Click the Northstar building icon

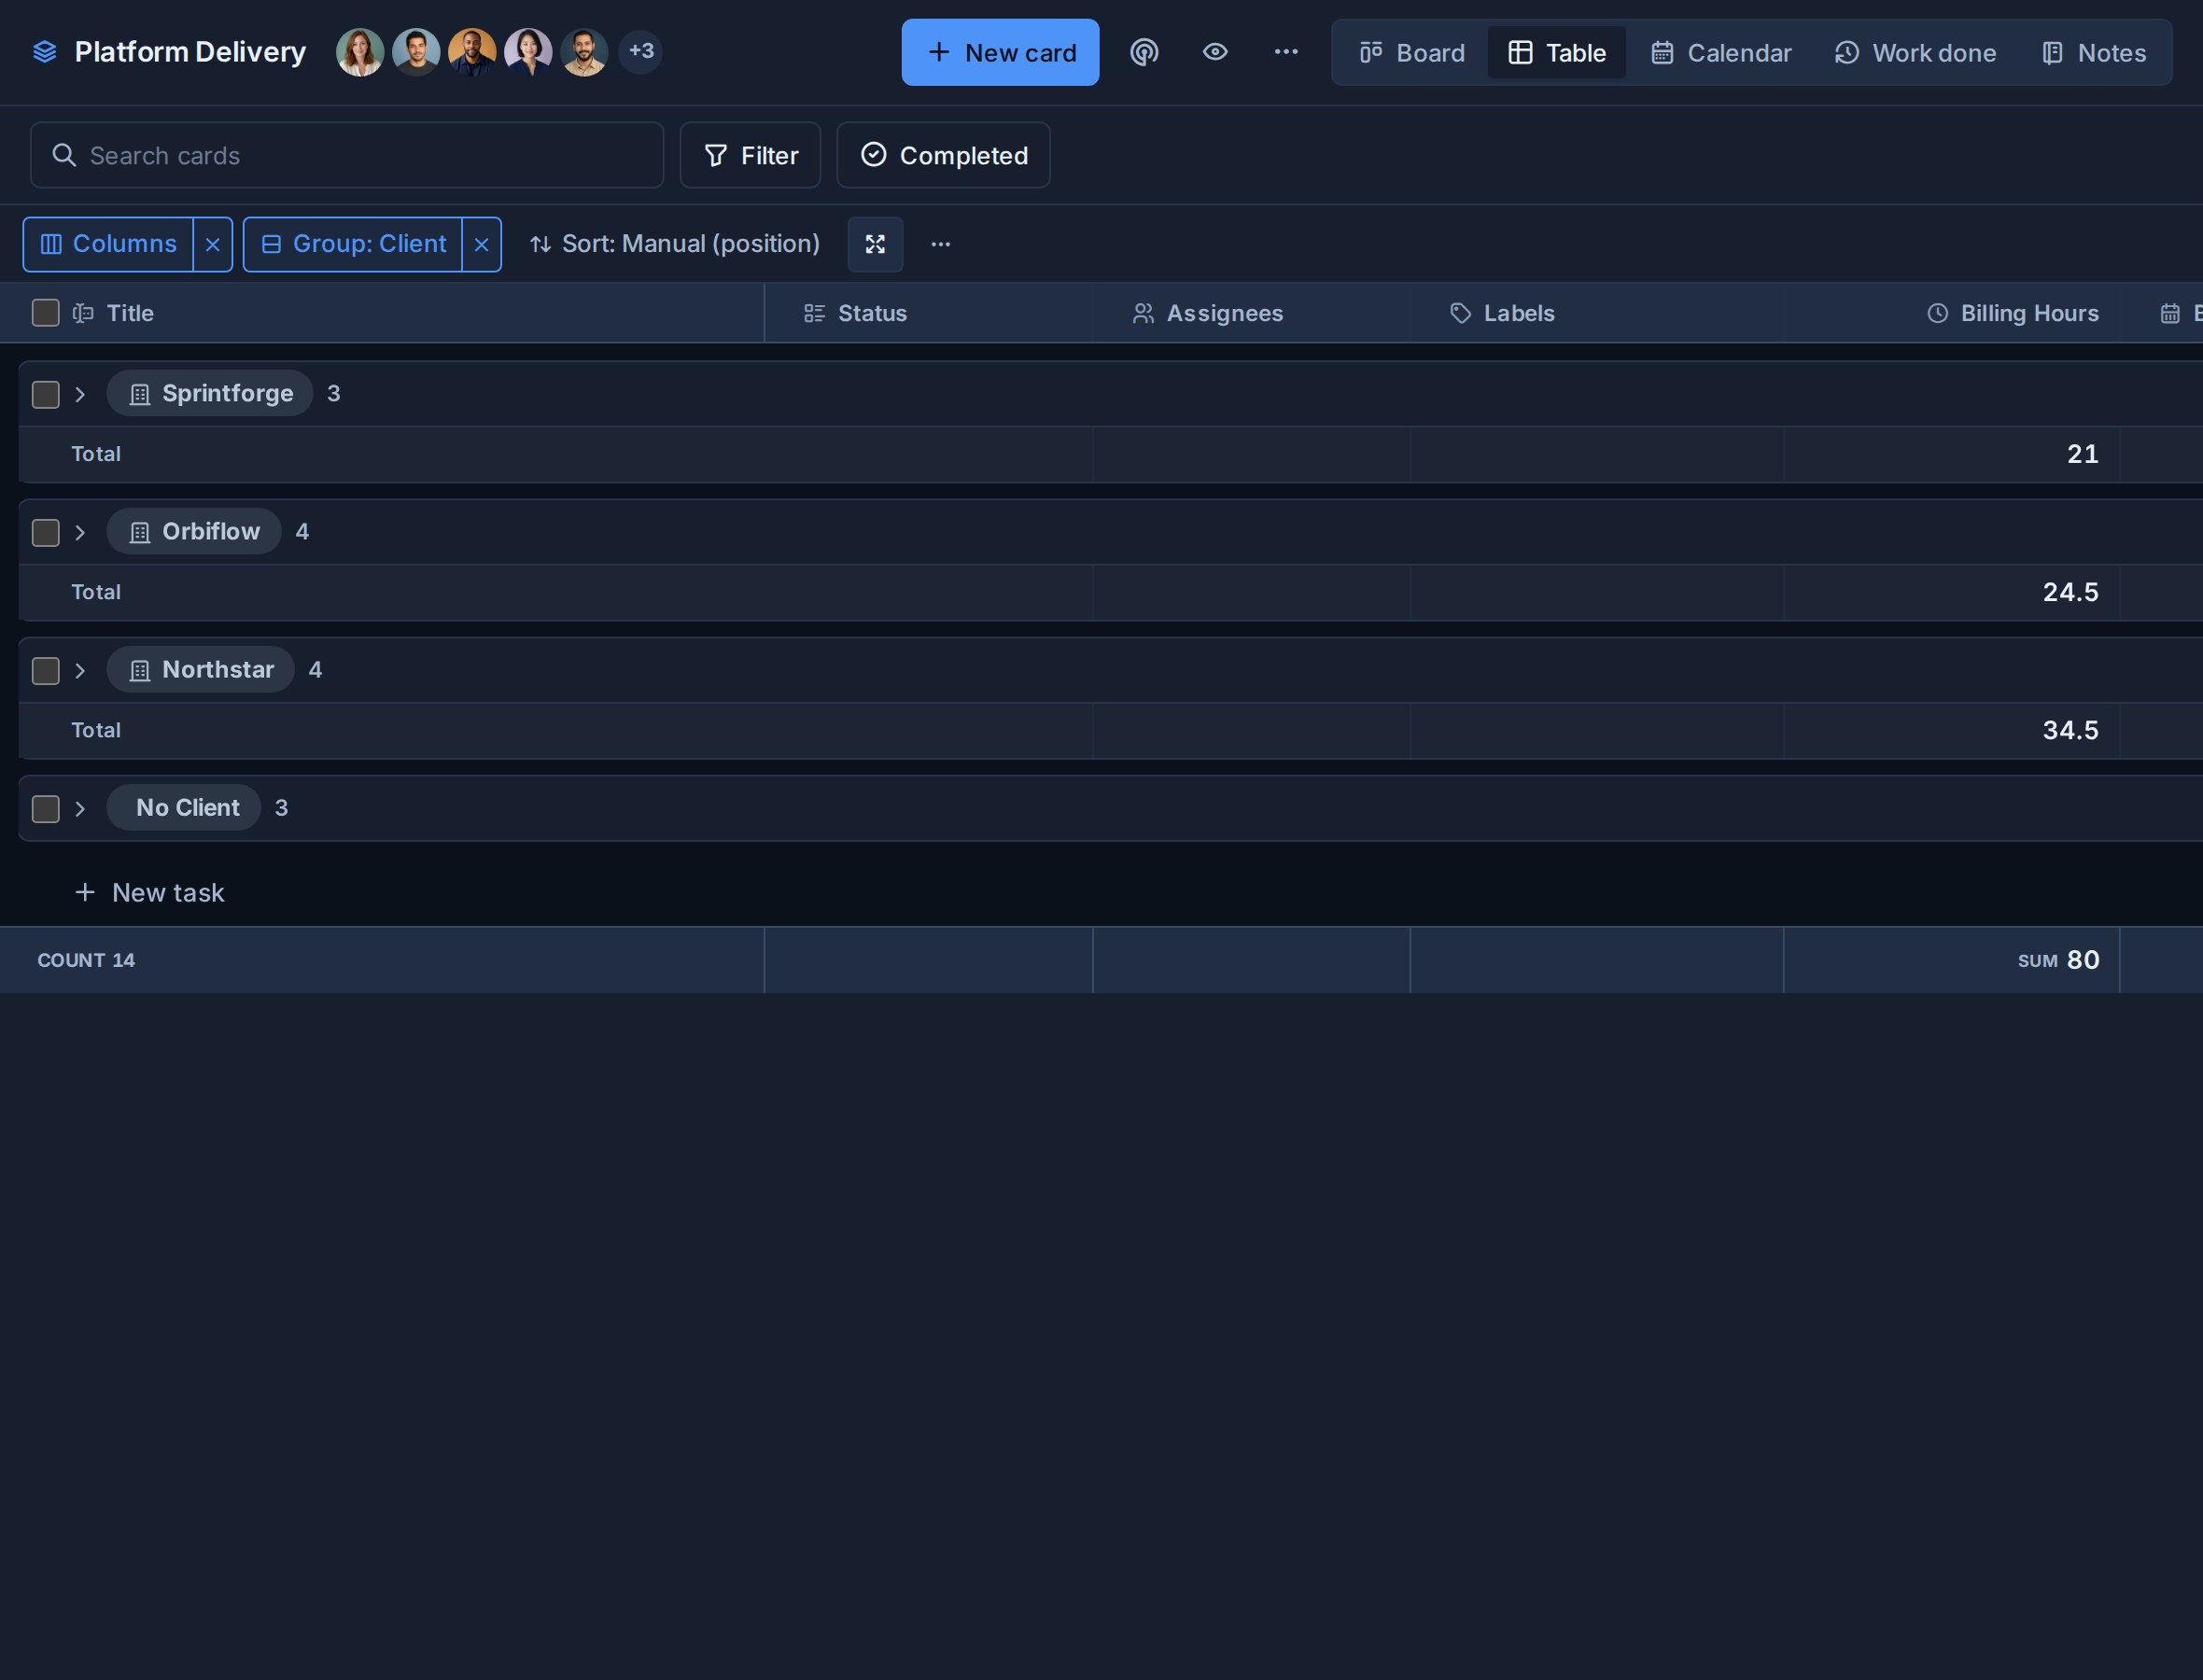[140, 670]
